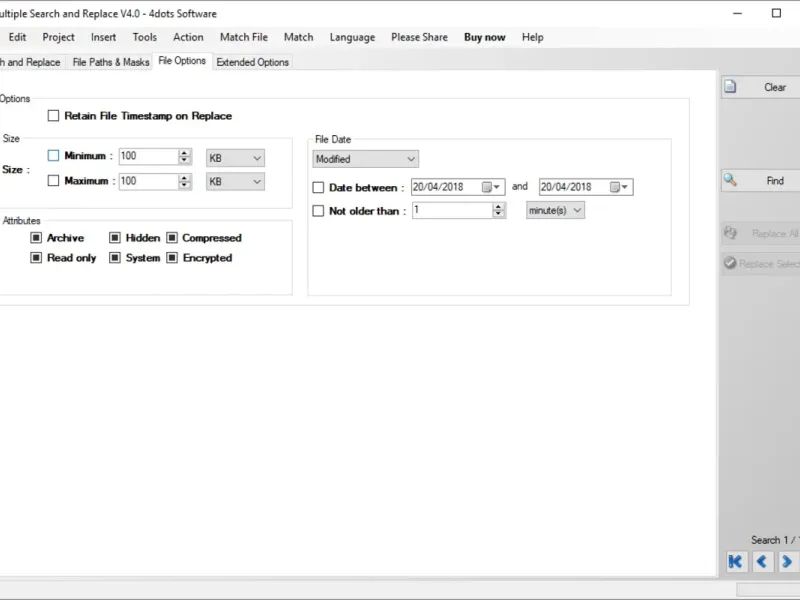Switch to Search and Replace tab
The height and width of the screenshot is (600, 800).
[32, 62]
